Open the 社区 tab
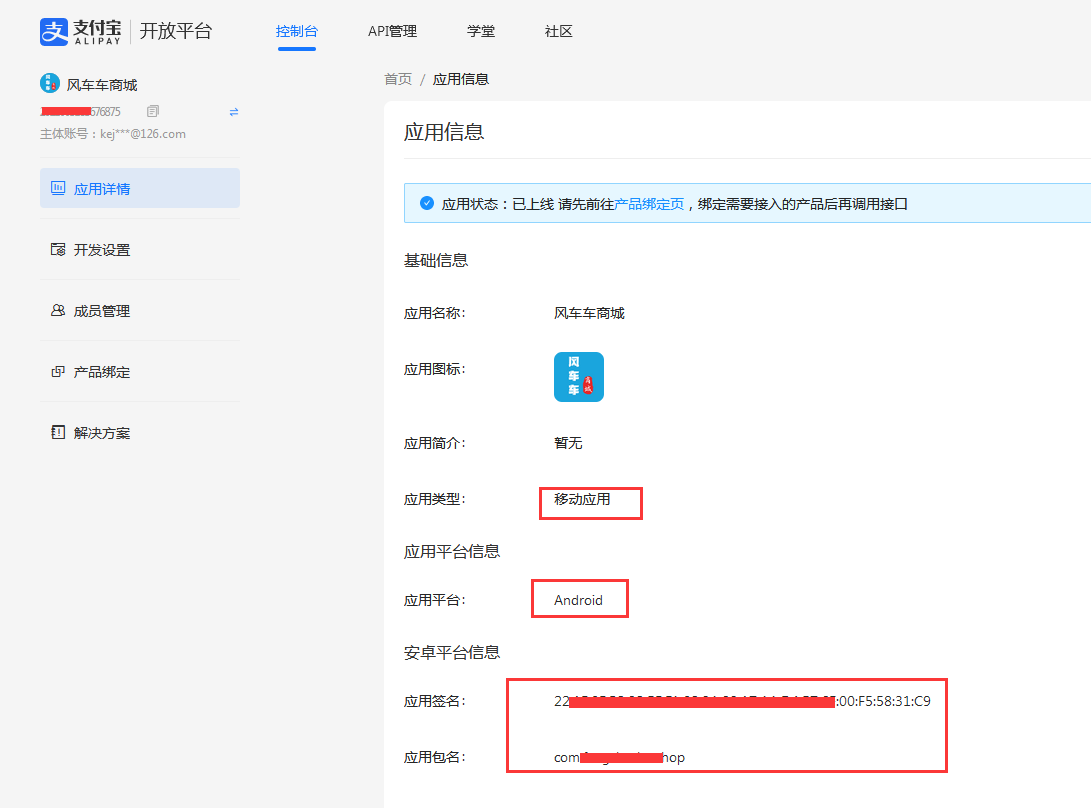1091x808 pixels. [x=557, y=31]
